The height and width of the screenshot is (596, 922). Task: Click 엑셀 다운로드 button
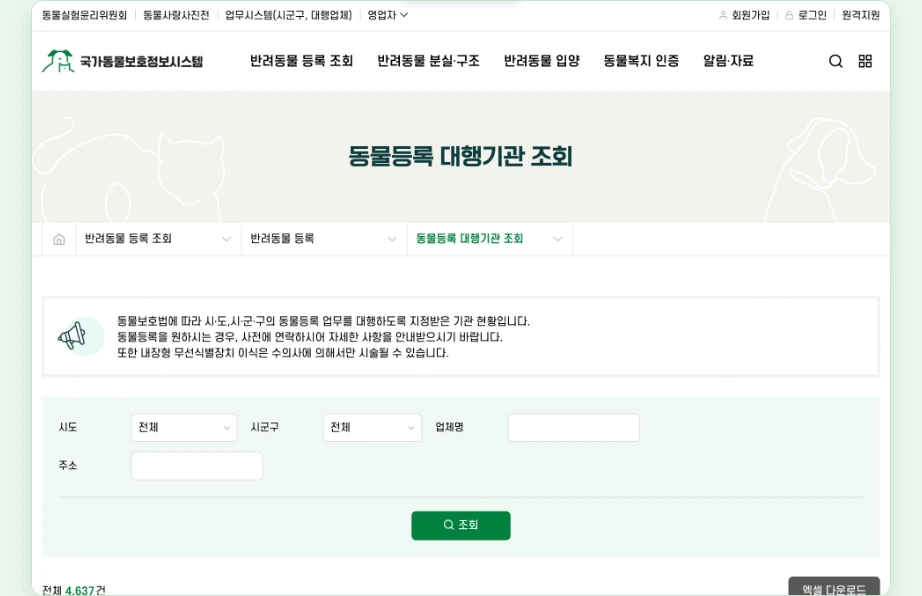834,587
